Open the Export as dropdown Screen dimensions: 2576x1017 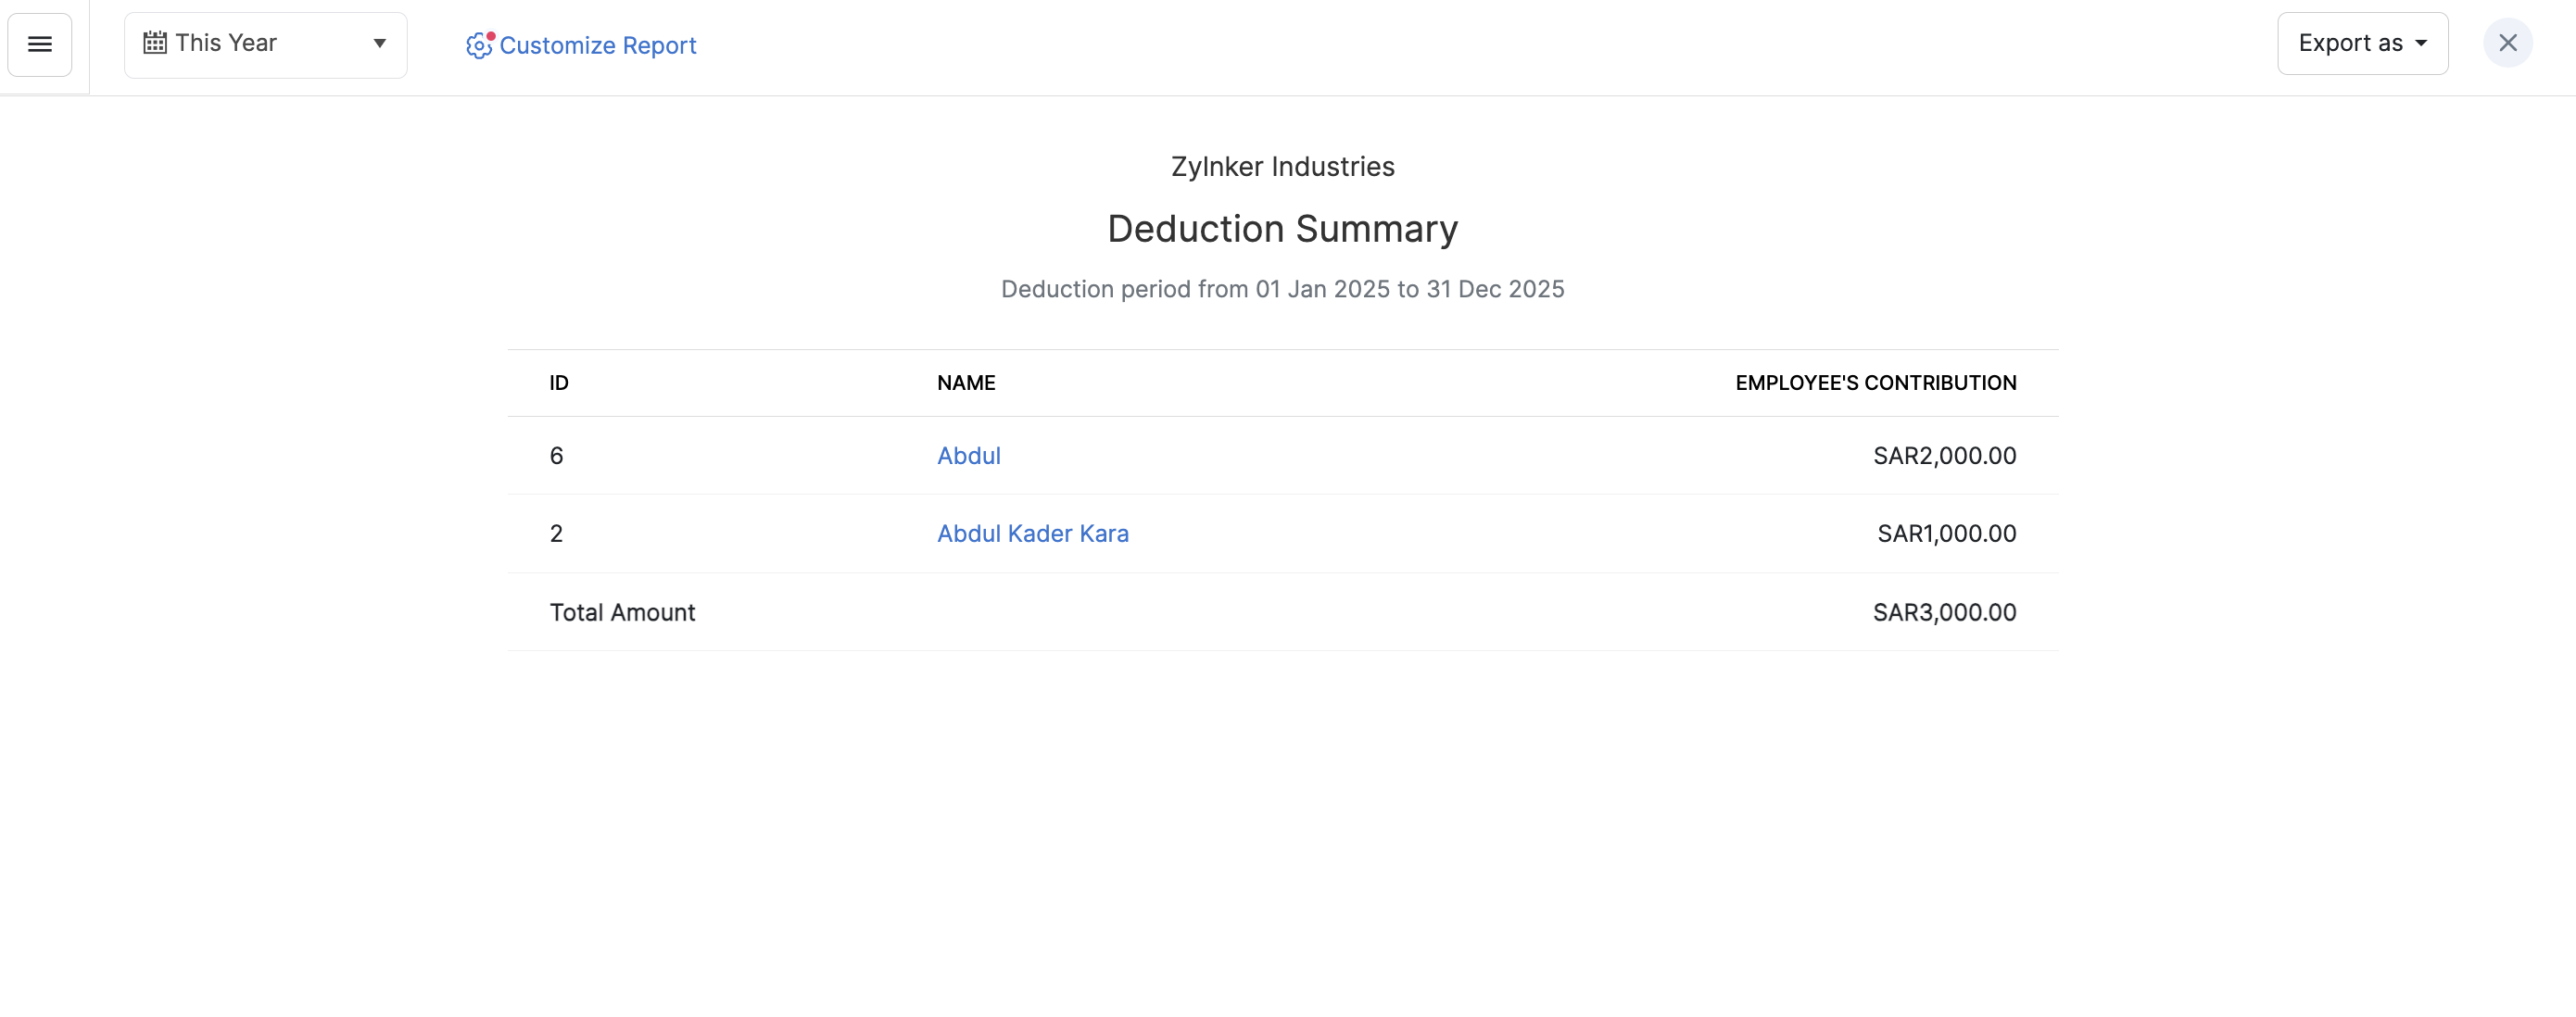[2362, 43]
